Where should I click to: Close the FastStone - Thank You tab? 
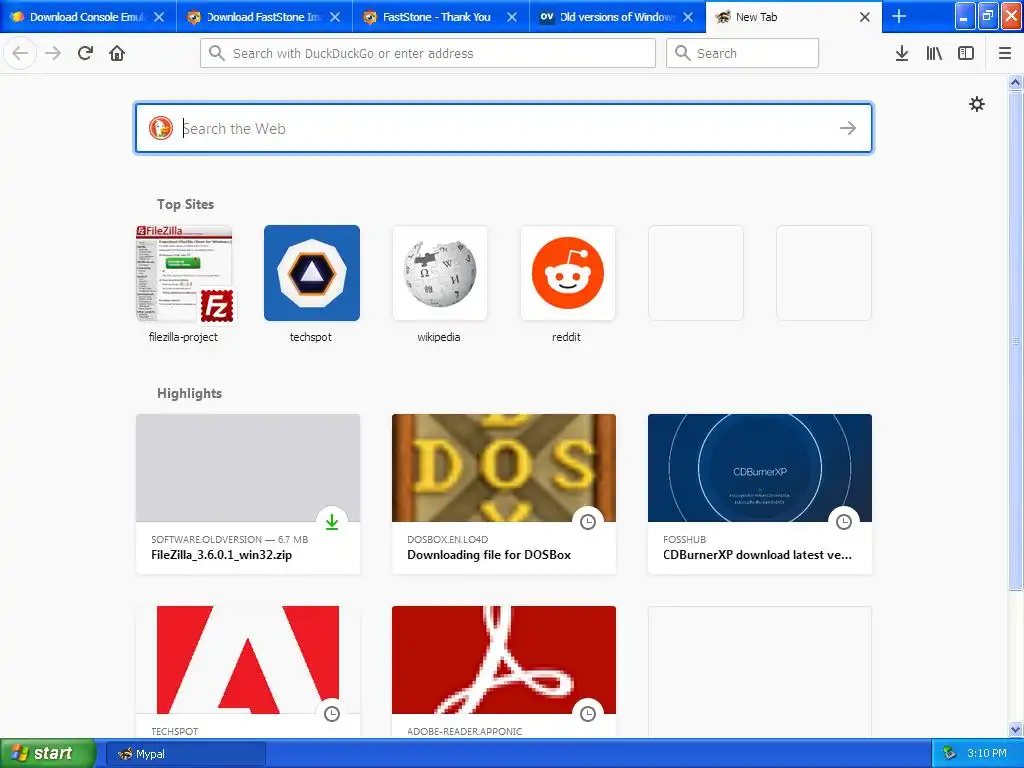tap(512, 17)
